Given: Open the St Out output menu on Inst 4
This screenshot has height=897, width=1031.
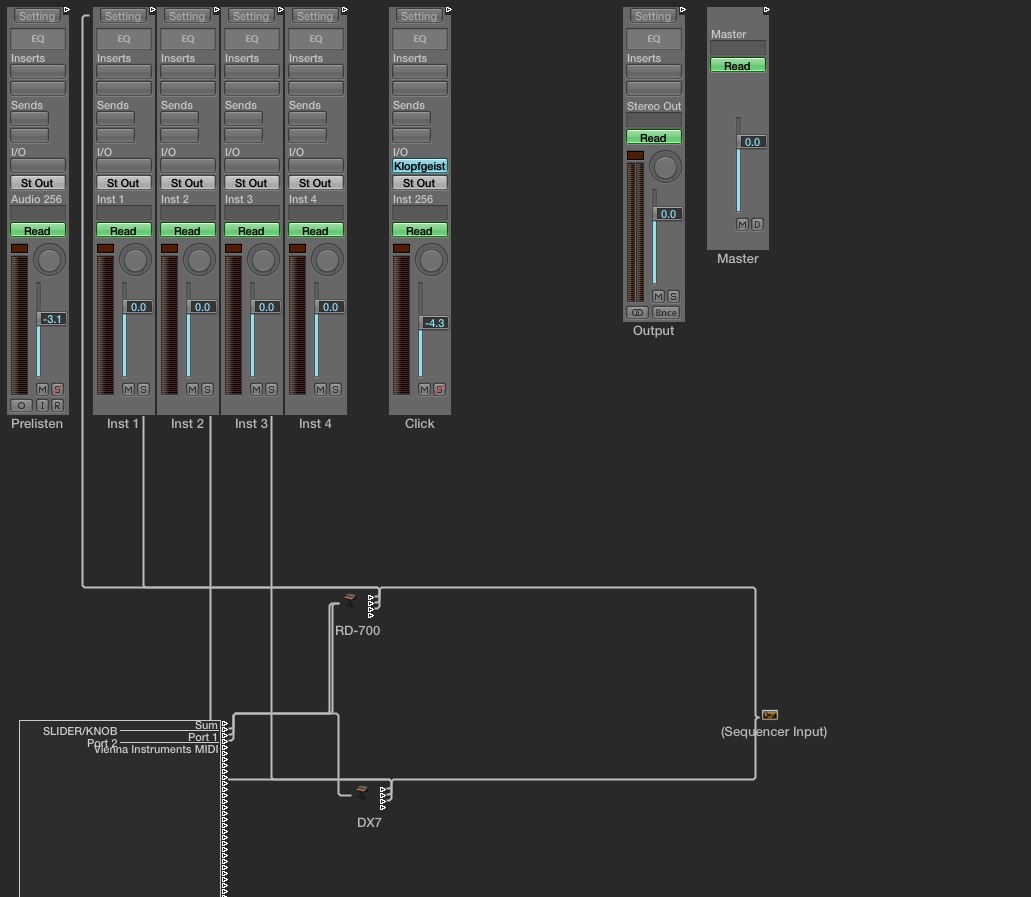Looking at the screenshot, I should (x=315, y=183).
